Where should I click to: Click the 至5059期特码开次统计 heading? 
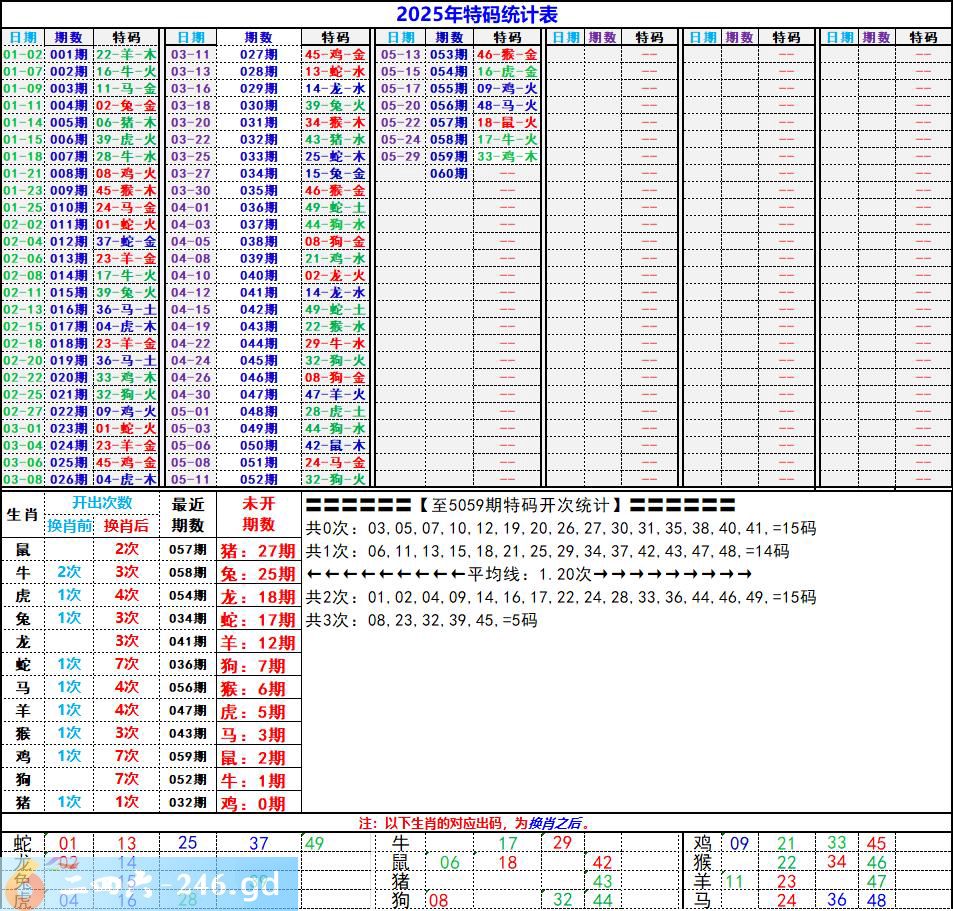pos(520,505)
